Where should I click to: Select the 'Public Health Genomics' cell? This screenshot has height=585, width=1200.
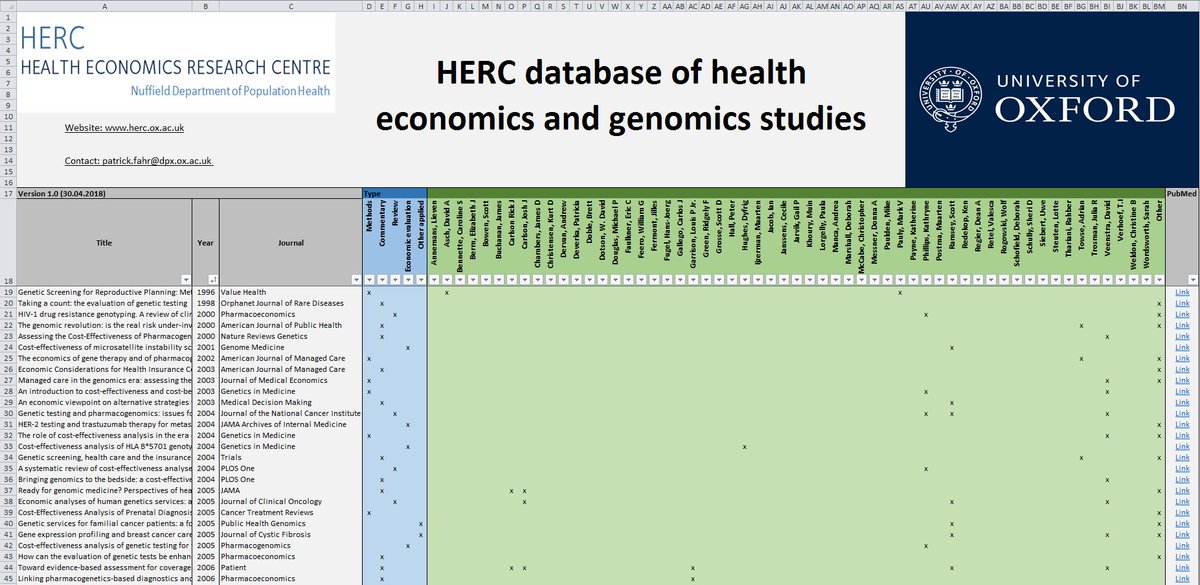[x=290, y=524]
